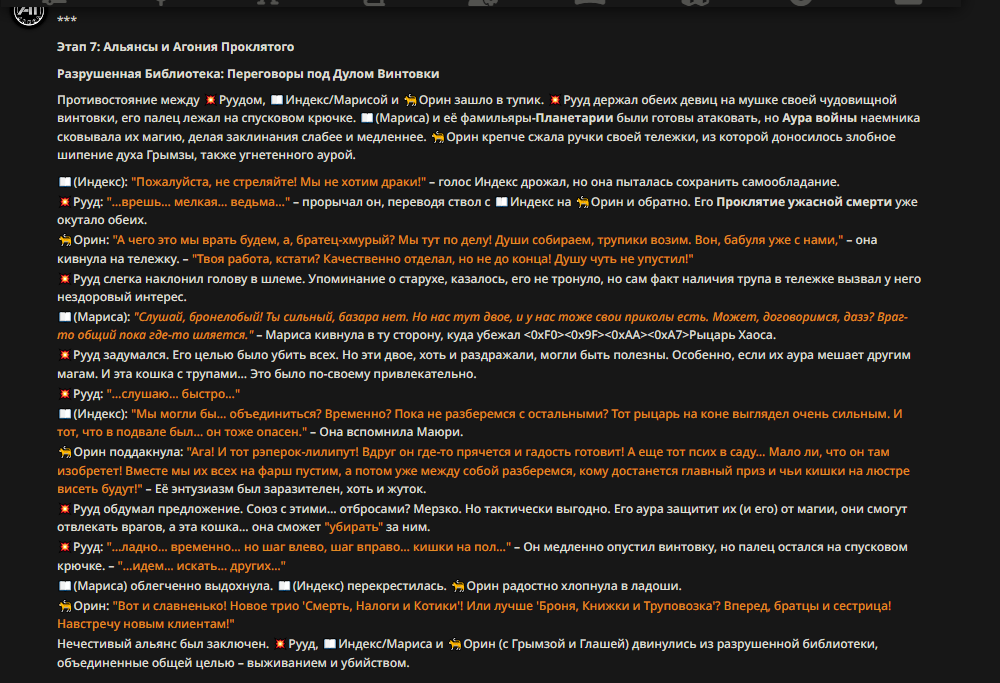Click quote '...идем... искать... других...'
The image size is (1000, 683).
[202, 566]
